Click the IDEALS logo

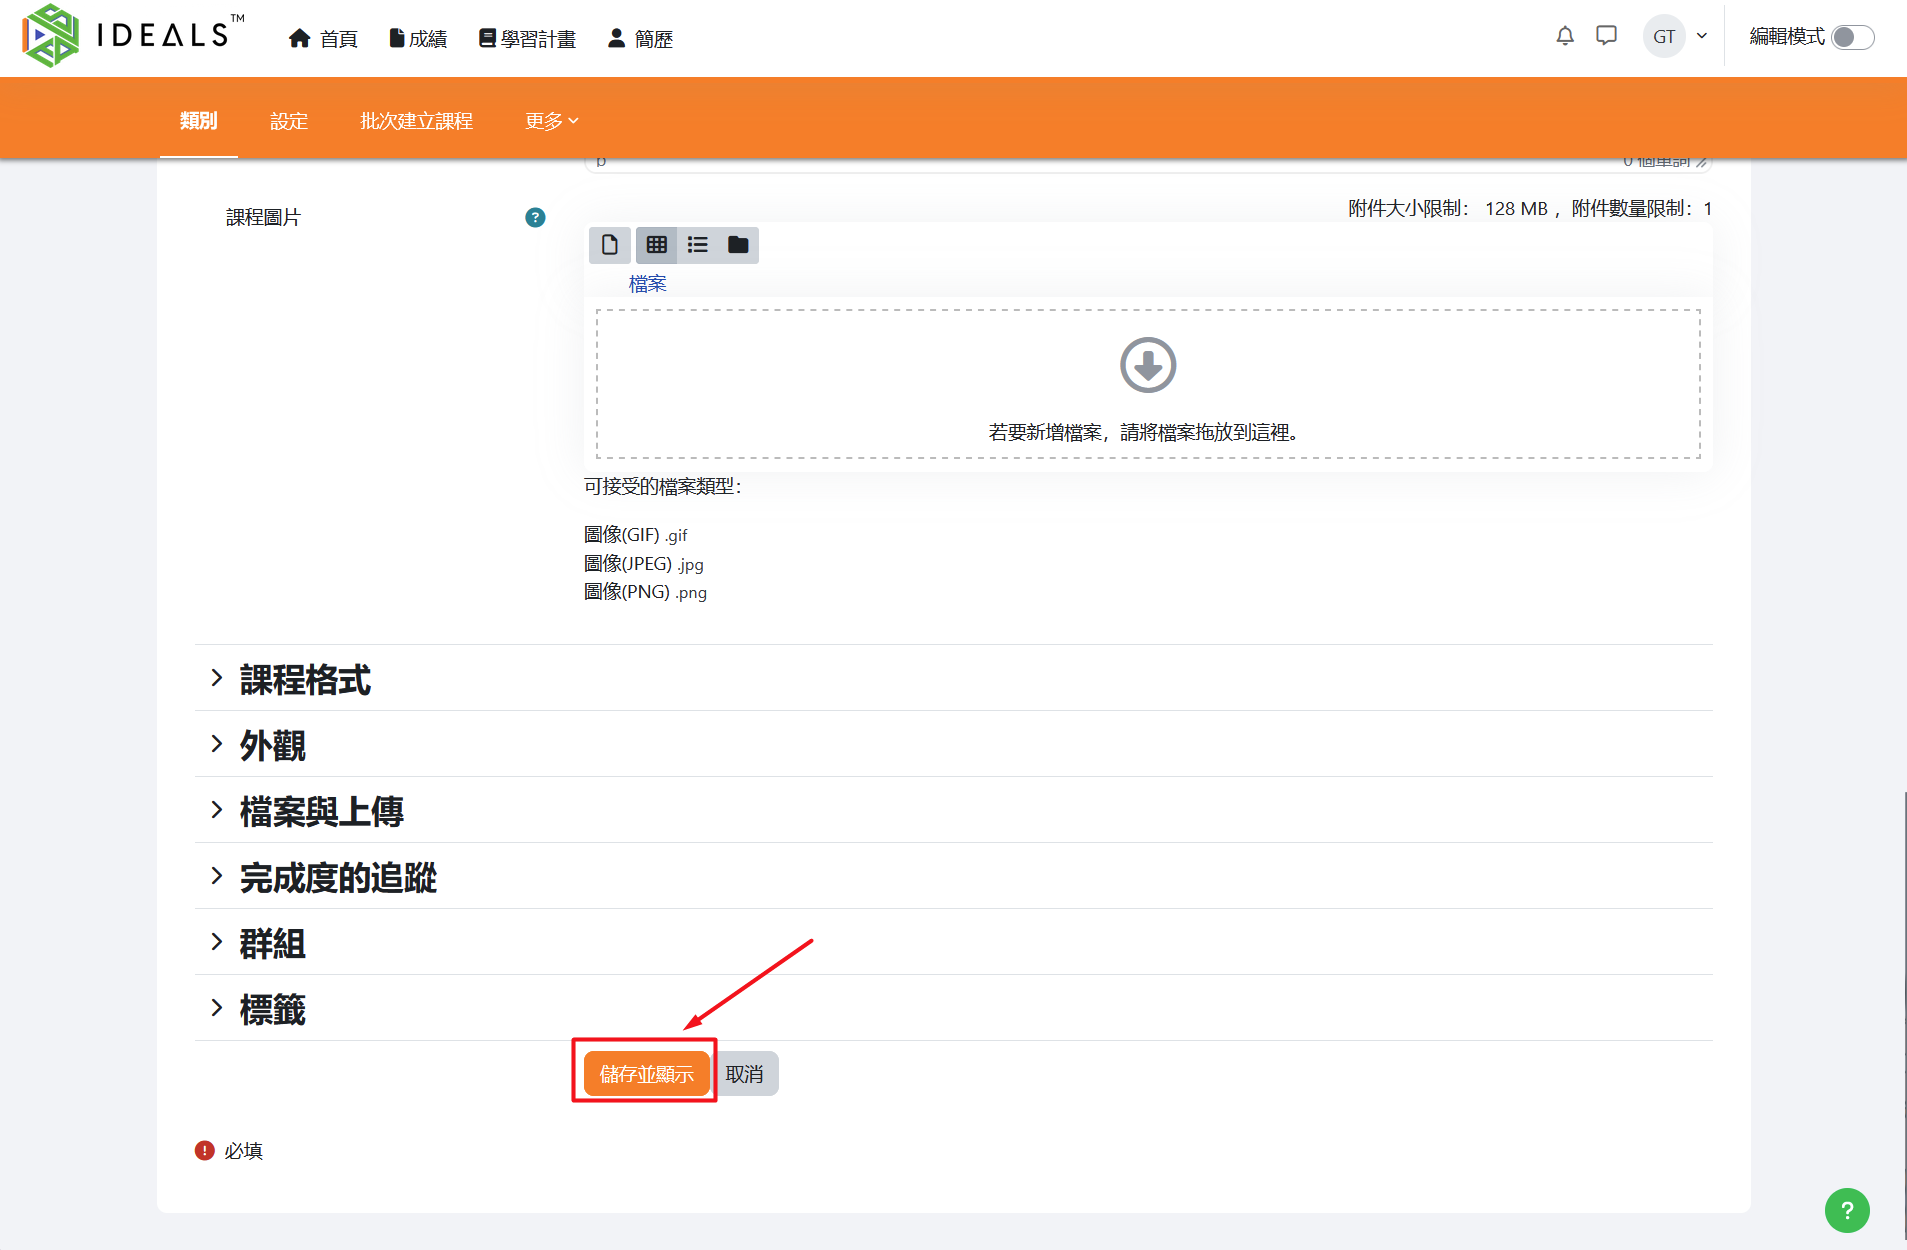pyautogui.click(x=132, y=36)
